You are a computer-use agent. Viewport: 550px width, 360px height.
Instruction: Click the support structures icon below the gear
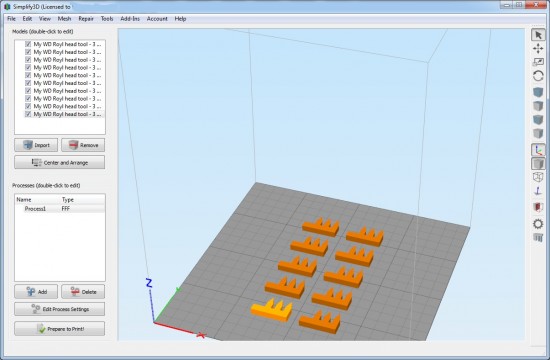tap(538, 238)
